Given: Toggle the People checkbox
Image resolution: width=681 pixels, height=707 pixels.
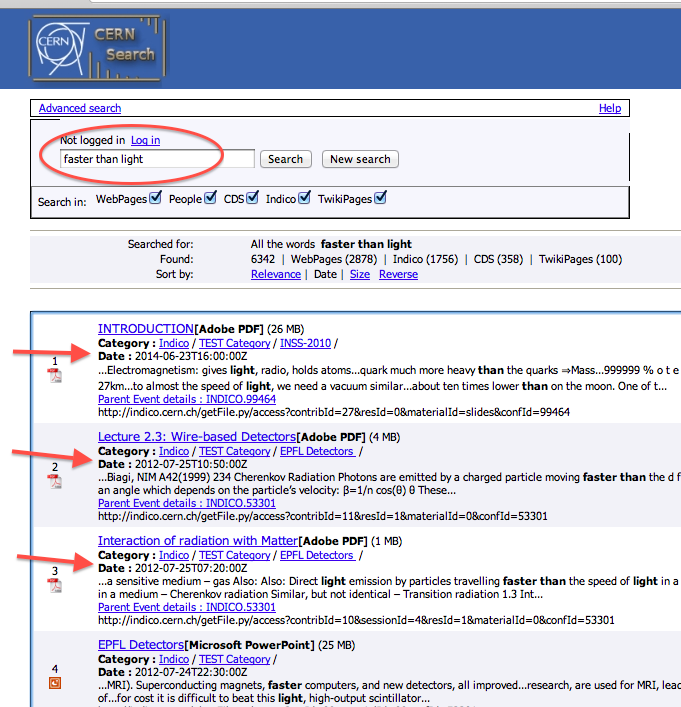Looking at the screenshot, I should [210, 197].
